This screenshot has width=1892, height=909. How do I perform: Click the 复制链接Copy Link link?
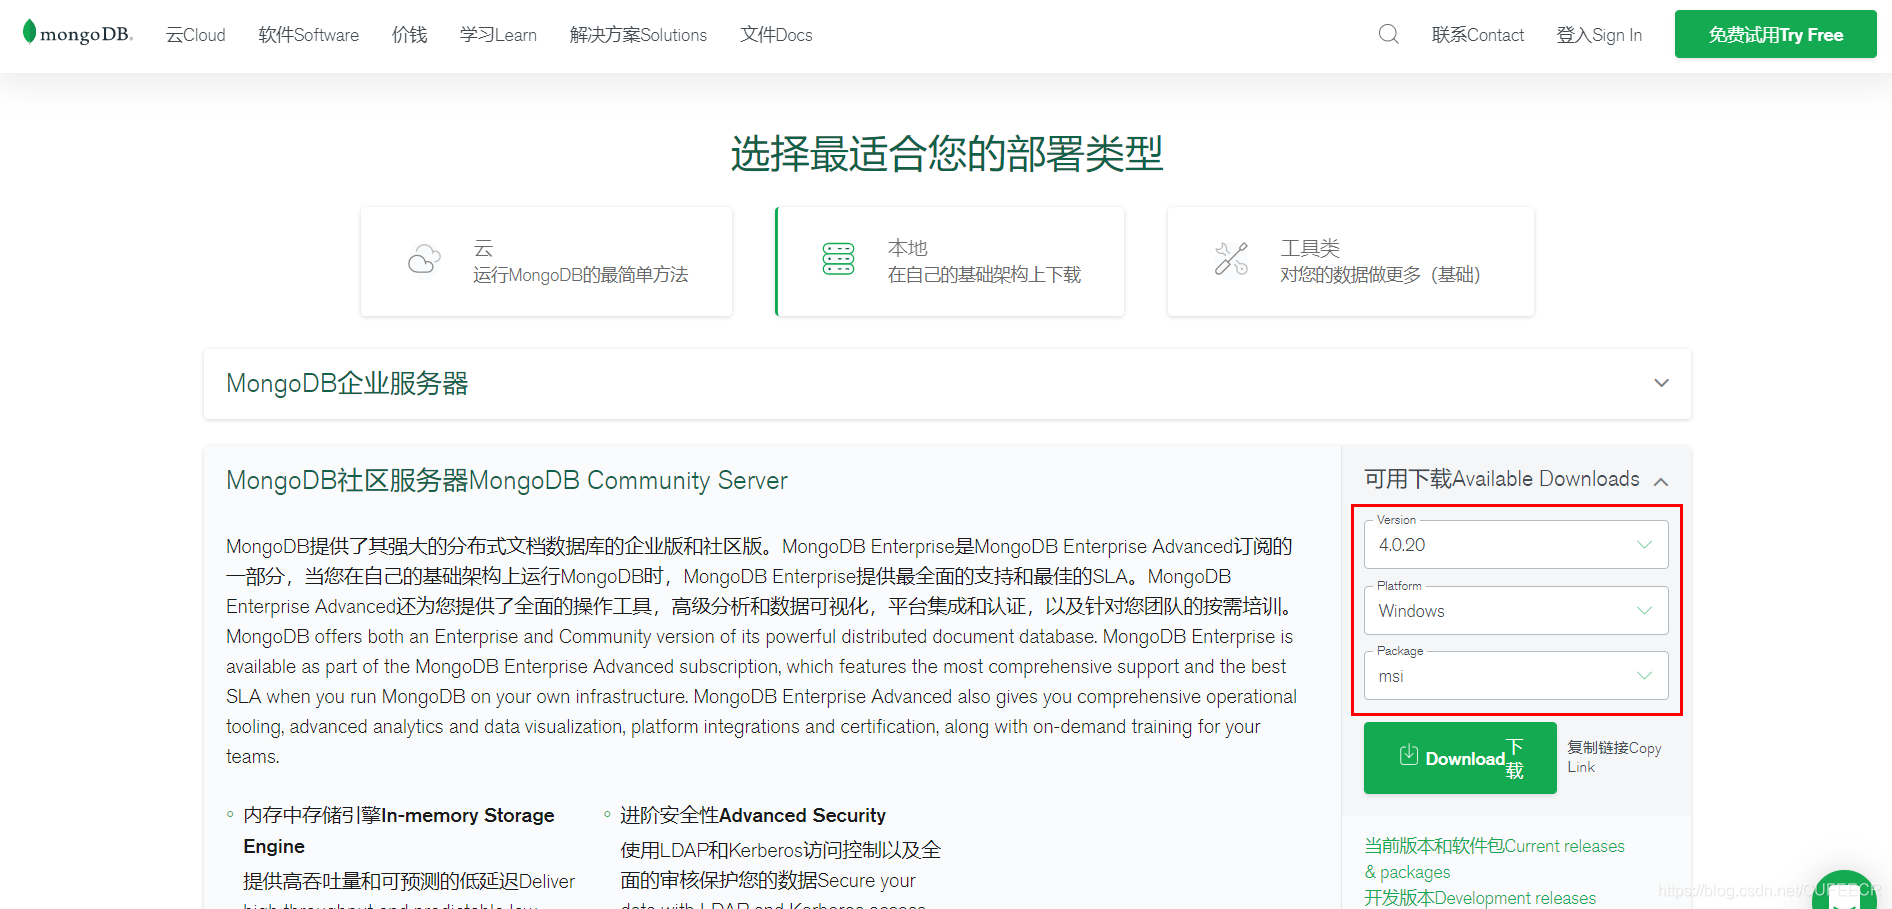coord(1614,757)
